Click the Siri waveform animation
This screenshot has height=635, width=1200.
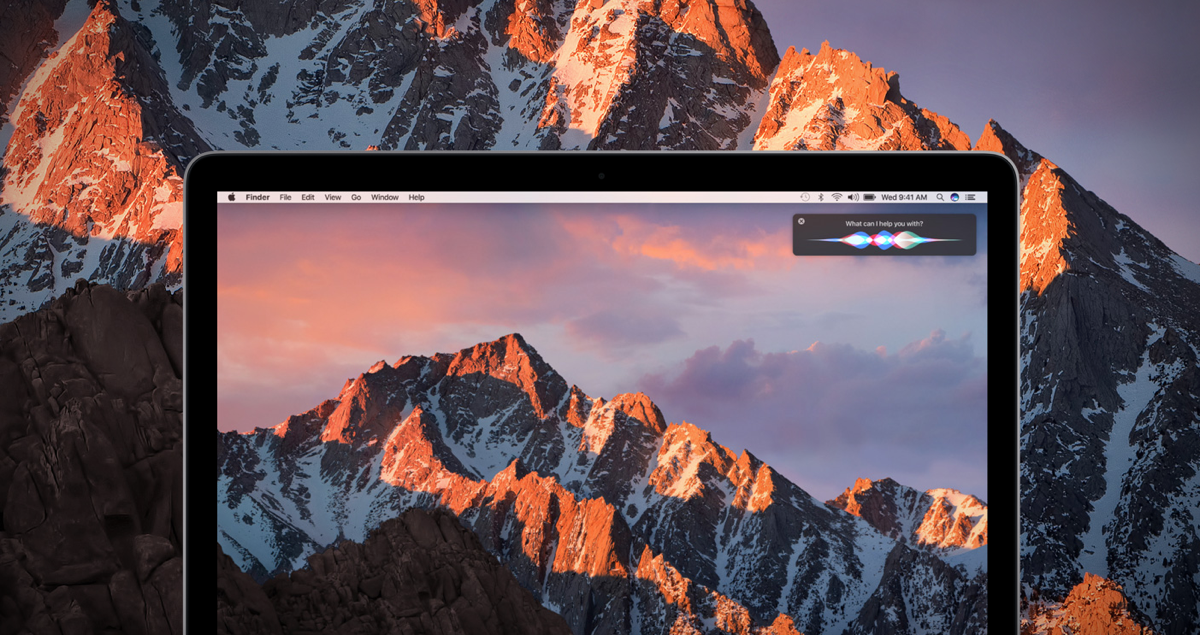tap(884, 240)
